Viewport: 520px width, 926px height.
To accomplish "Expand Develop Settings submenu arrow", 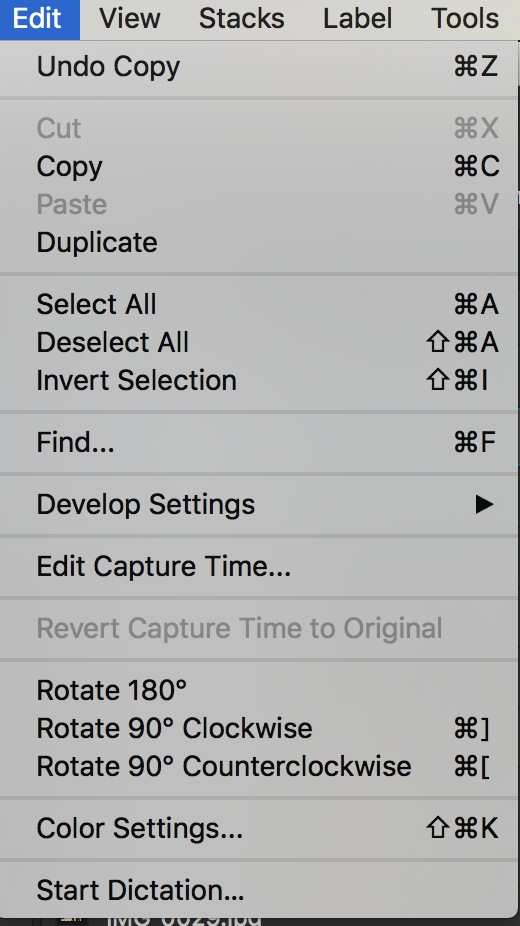I will [484, 504].
